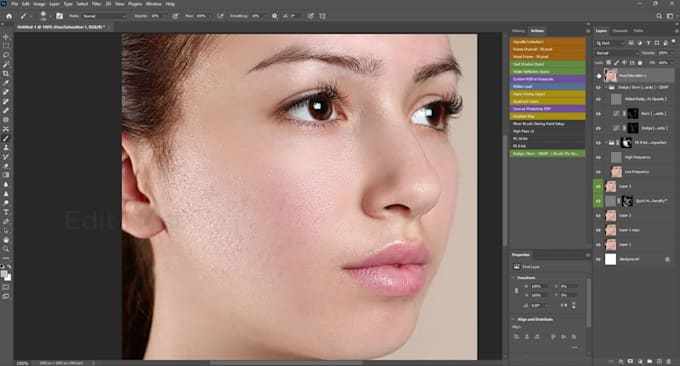Switch to the History tab

coord(518,31)
